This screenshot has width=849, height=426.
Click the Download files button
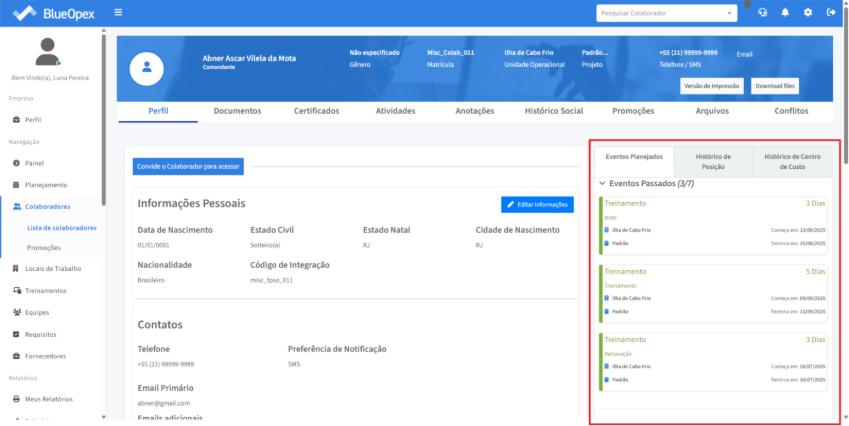click(775, 86)
